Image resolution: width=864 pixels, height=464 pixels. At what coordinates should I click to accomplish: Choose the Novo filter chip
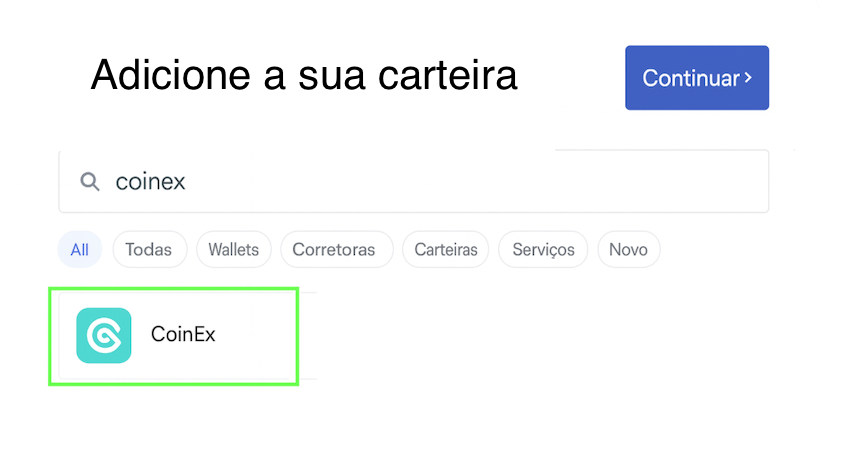point(628,250)
